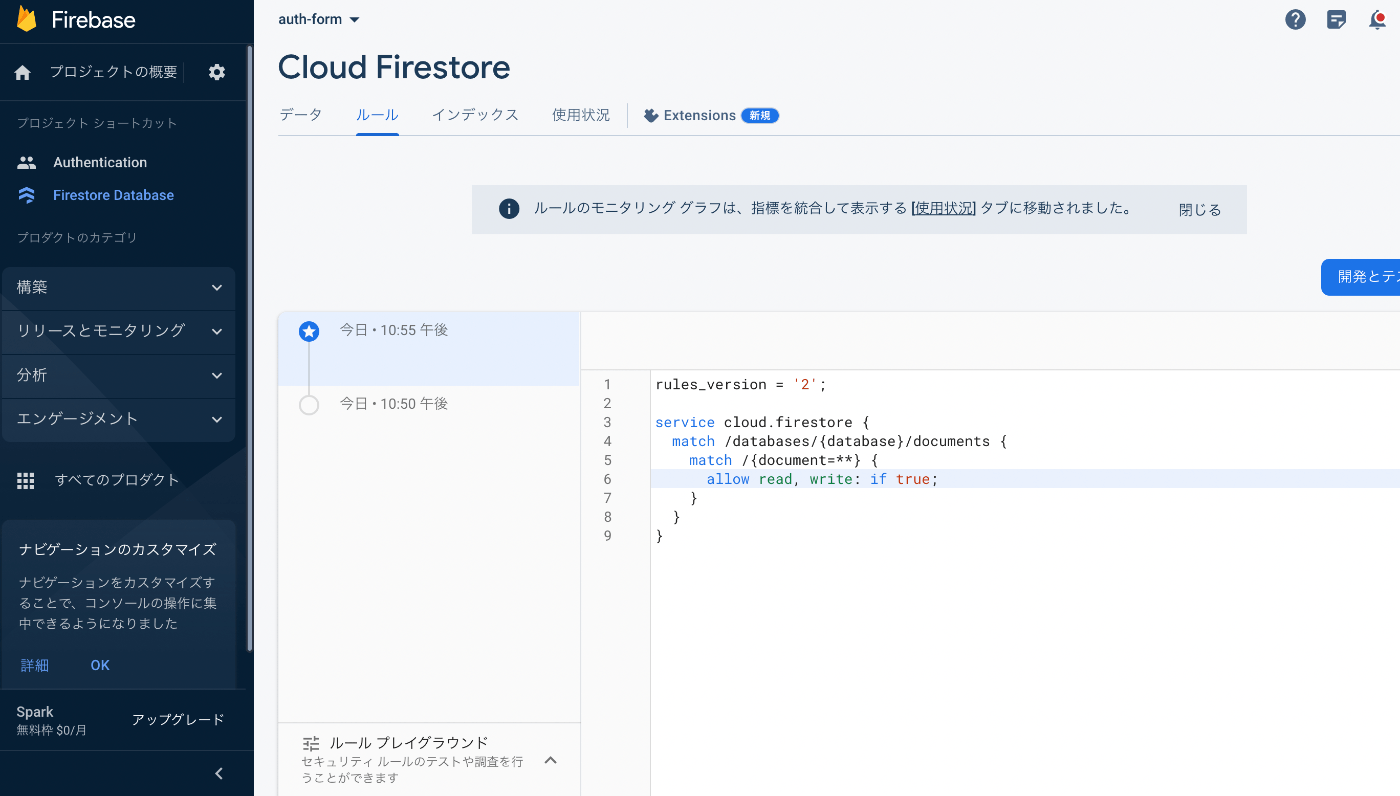Click the すべてのプロダクト grid icon
The image size is (1400, 796).
point(26,480)
